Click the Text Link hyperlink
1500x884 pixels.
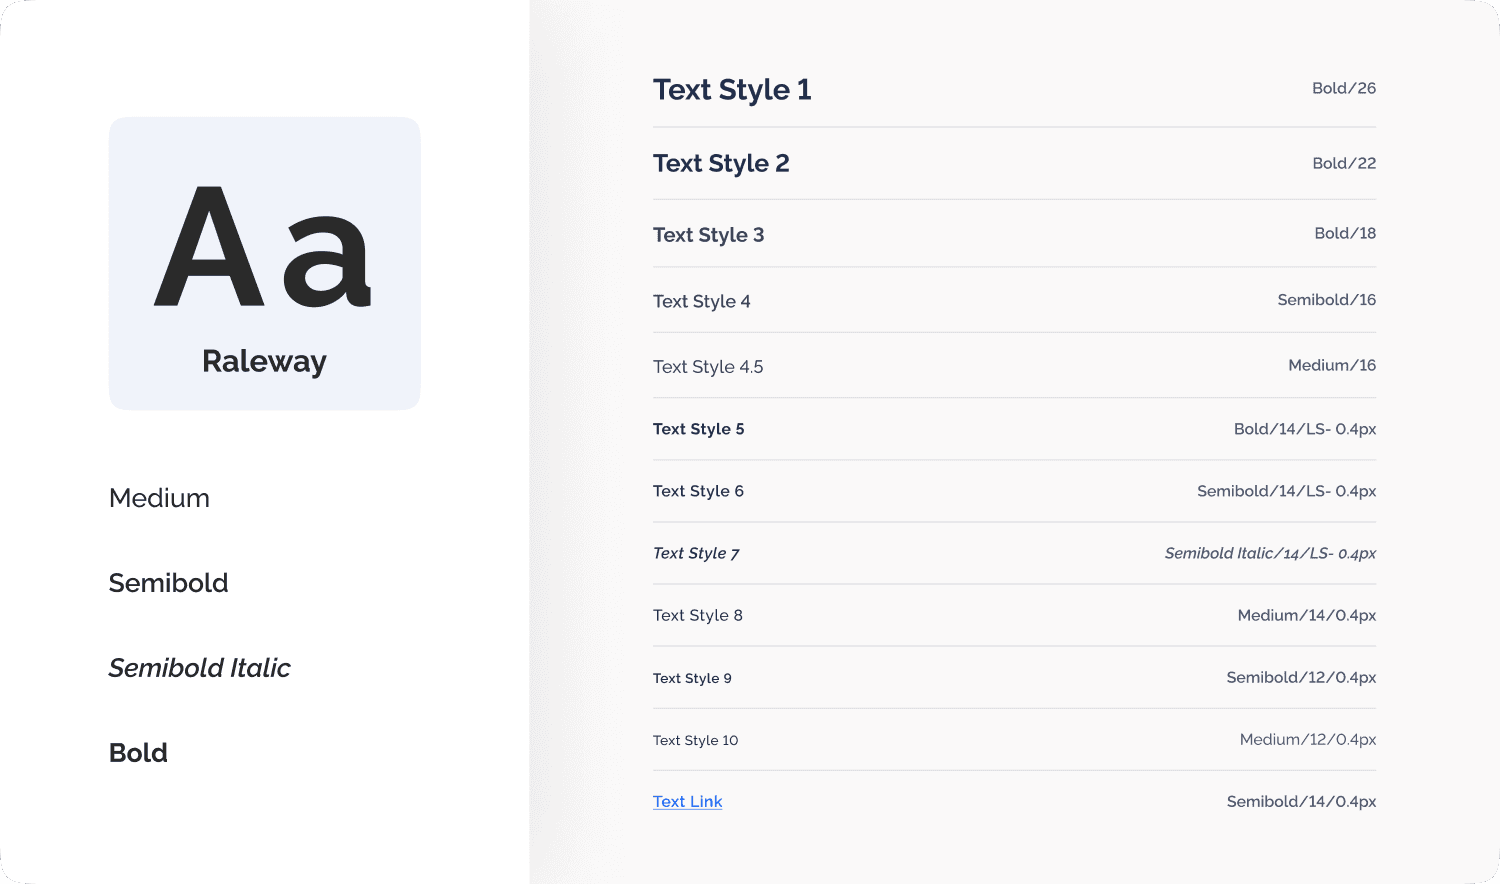coord(687,802)
